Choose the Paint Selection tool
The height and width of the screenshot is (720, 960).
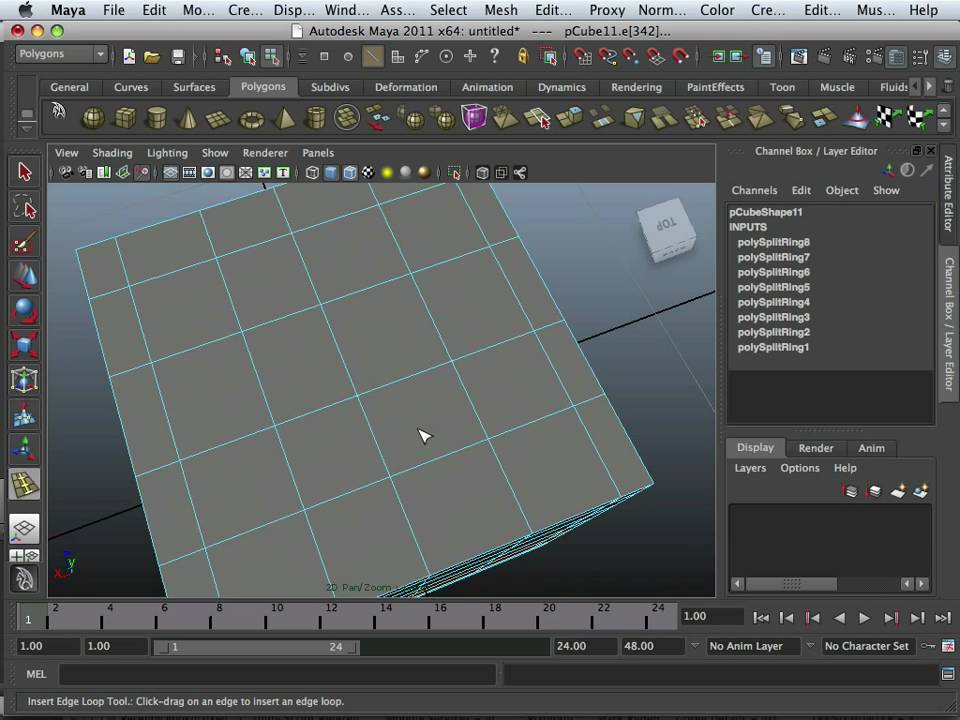24,242
